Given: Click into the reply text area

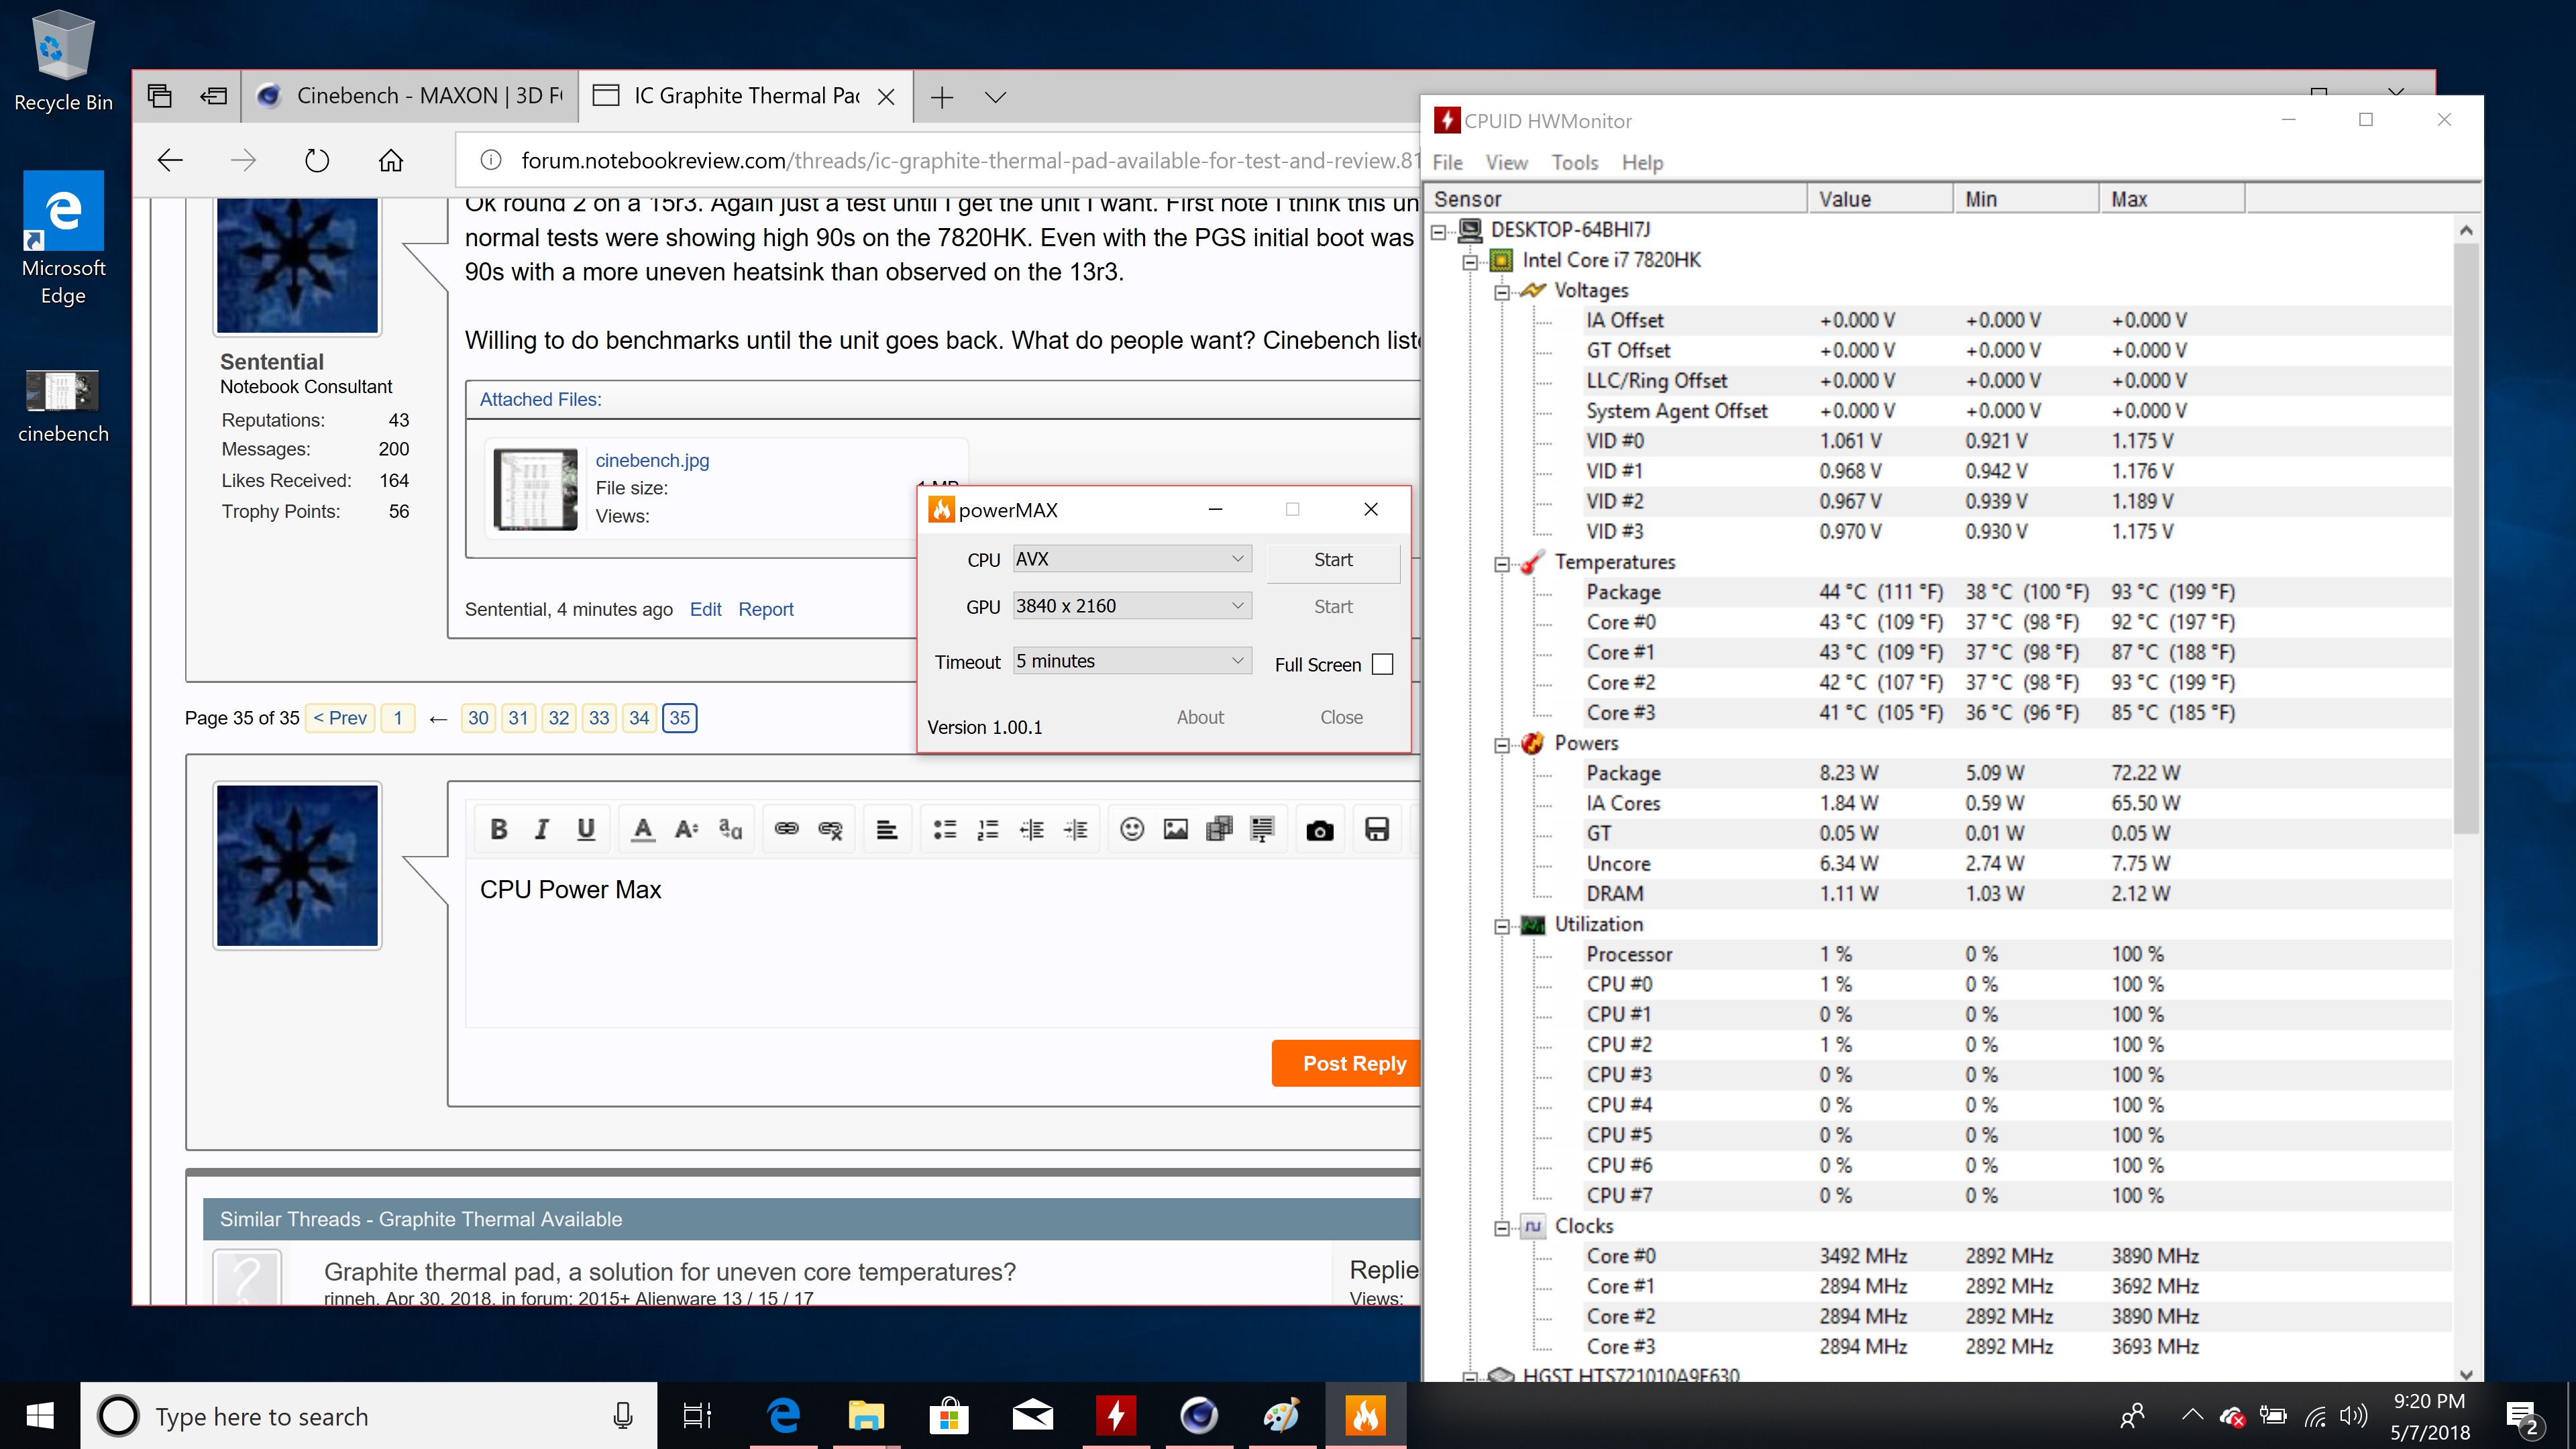Looking at the screenshot, I should click(942, 943).
